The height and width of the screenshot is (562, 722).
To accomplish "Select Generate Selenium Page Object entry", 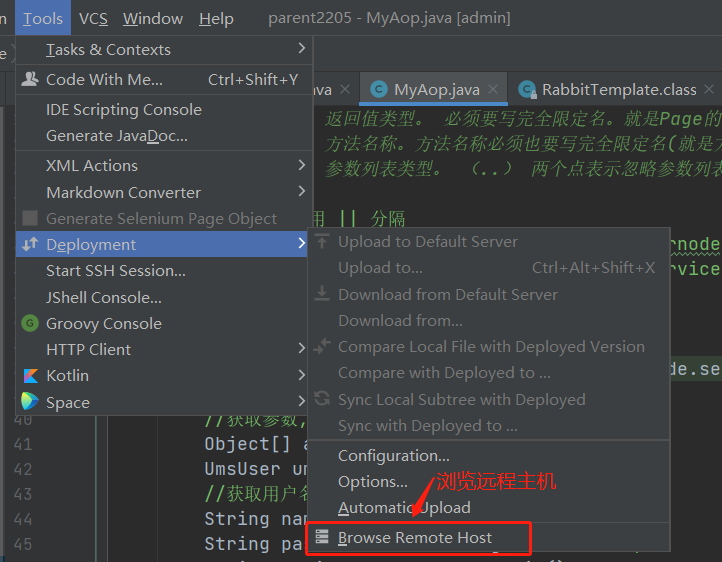I will point(164,219).
